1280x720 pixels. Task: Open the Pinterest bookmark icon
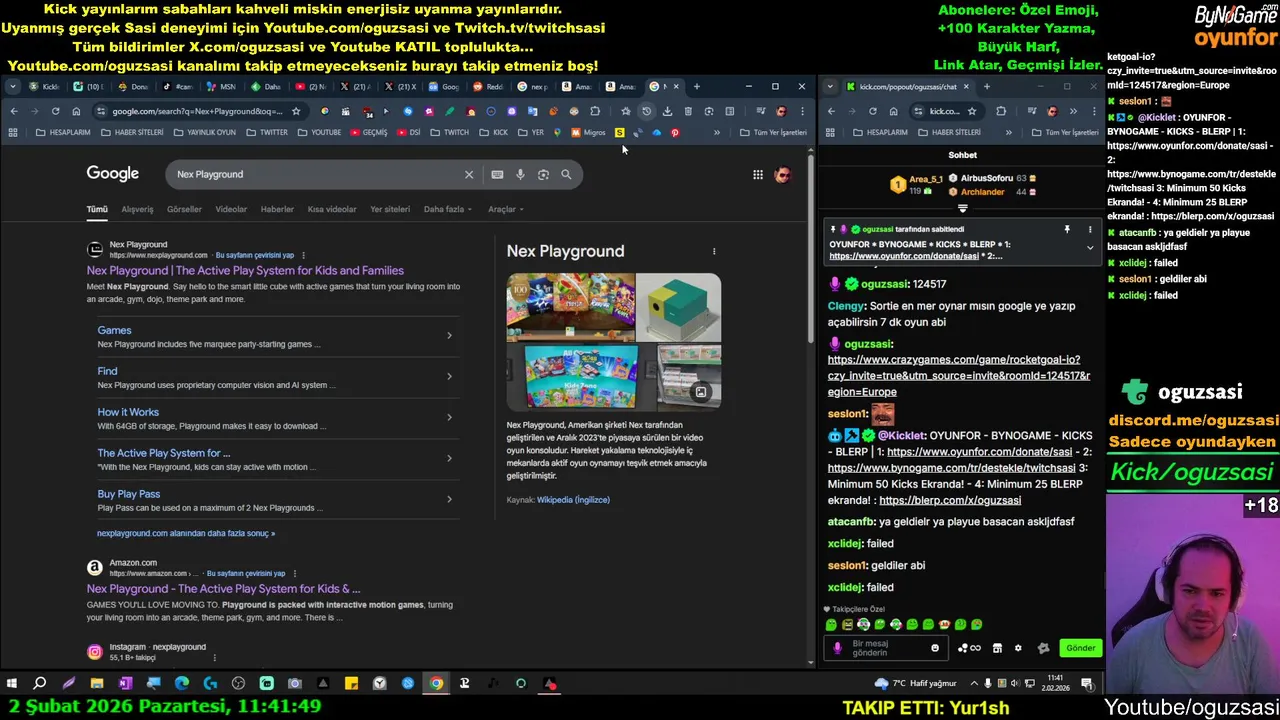(675, 132)
